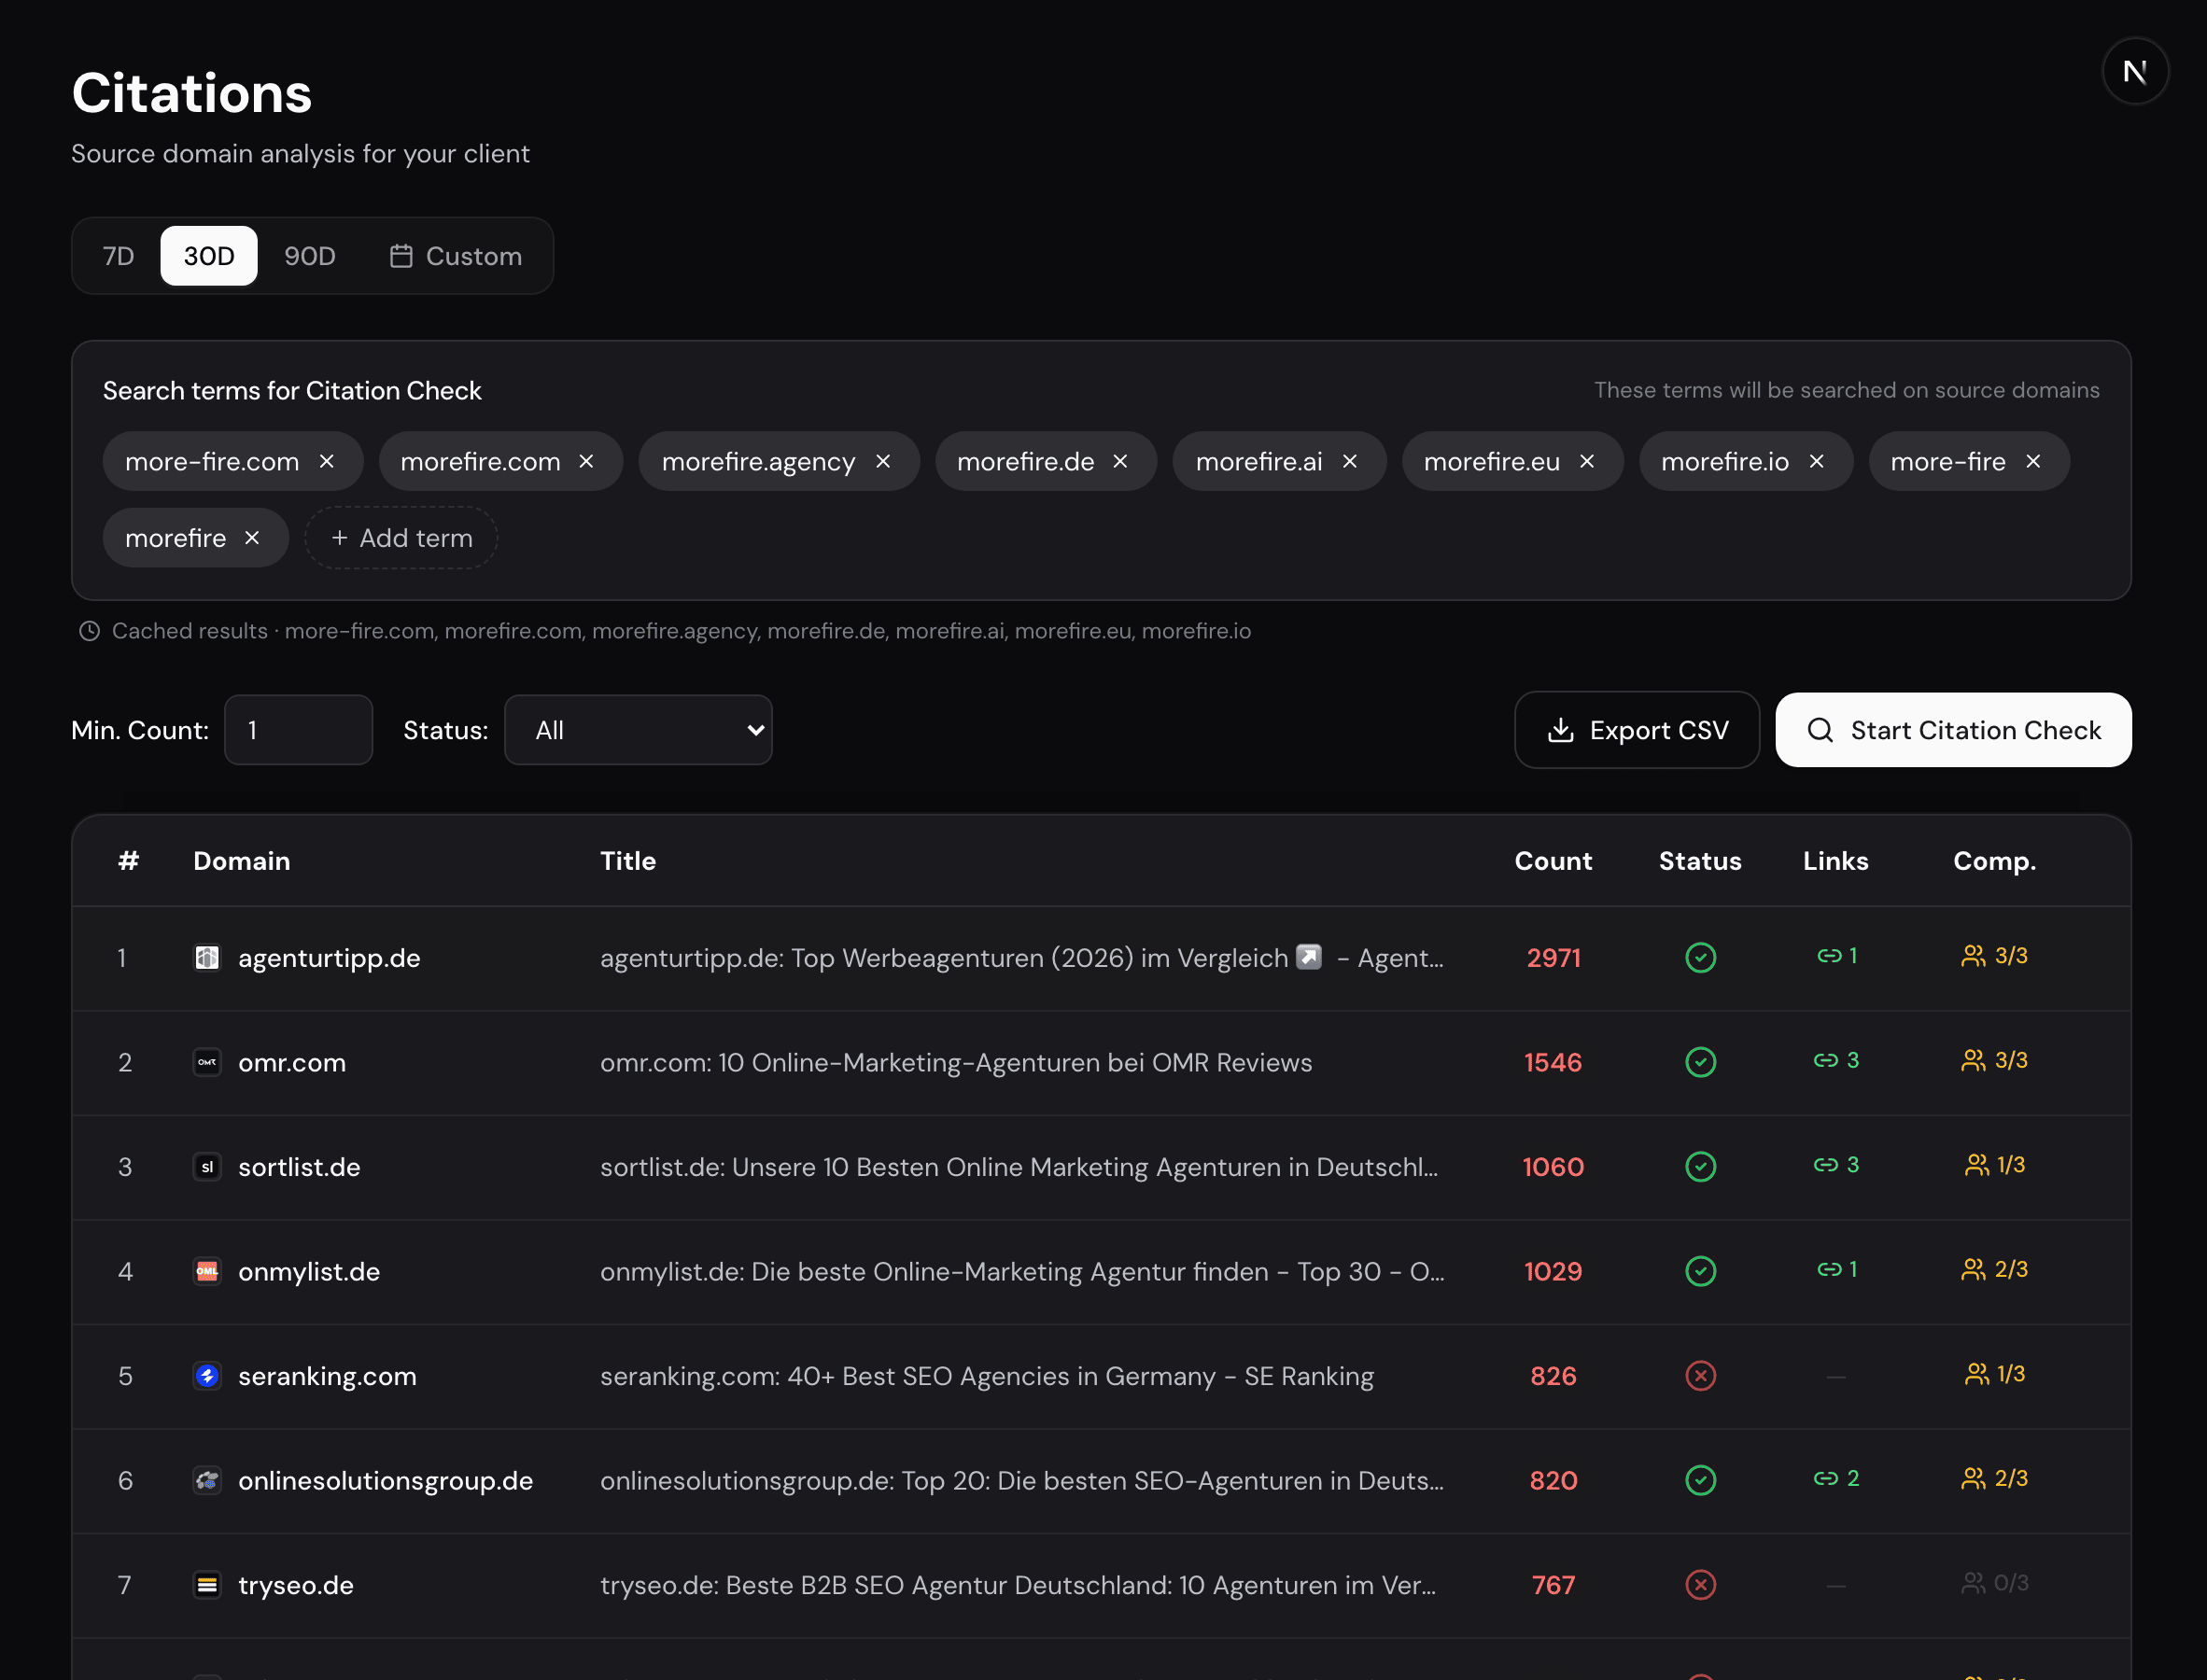Export results with Export CSV
Screen dimensions: 2207x1680
tap(1637, 730)
